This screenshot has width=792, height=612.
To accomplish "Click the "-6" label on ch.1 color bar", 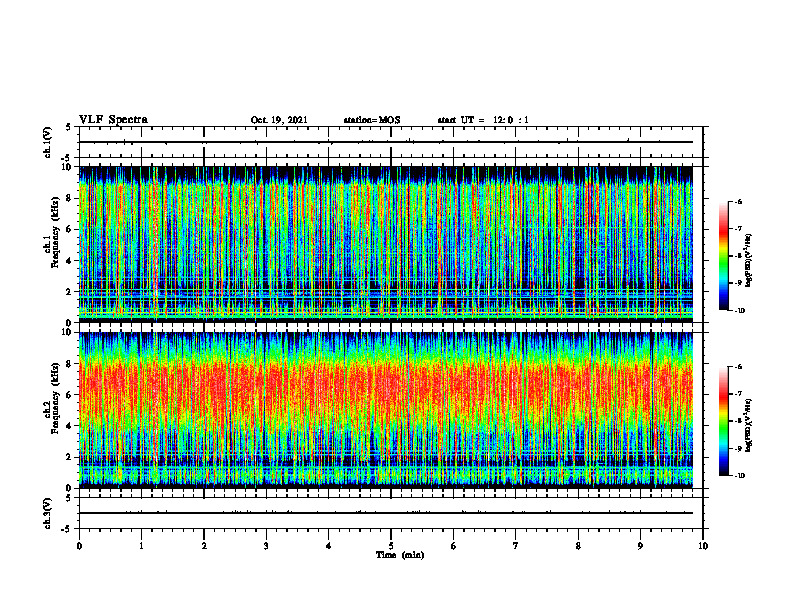I will coord(738,202).
